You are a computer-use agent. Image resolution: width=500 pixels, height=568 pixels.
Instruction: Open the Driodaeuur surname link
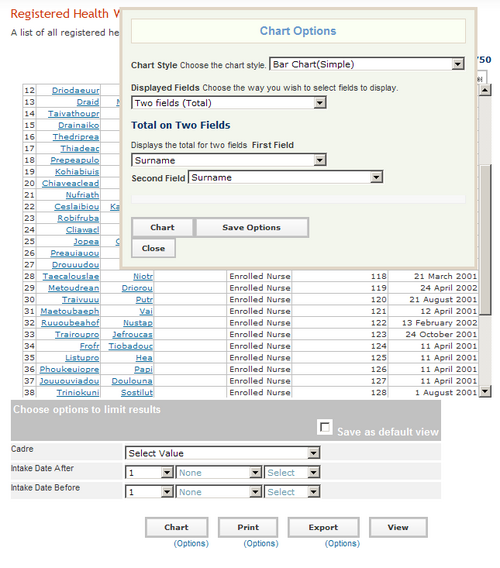pyautogui.click(x=75, y=90)
